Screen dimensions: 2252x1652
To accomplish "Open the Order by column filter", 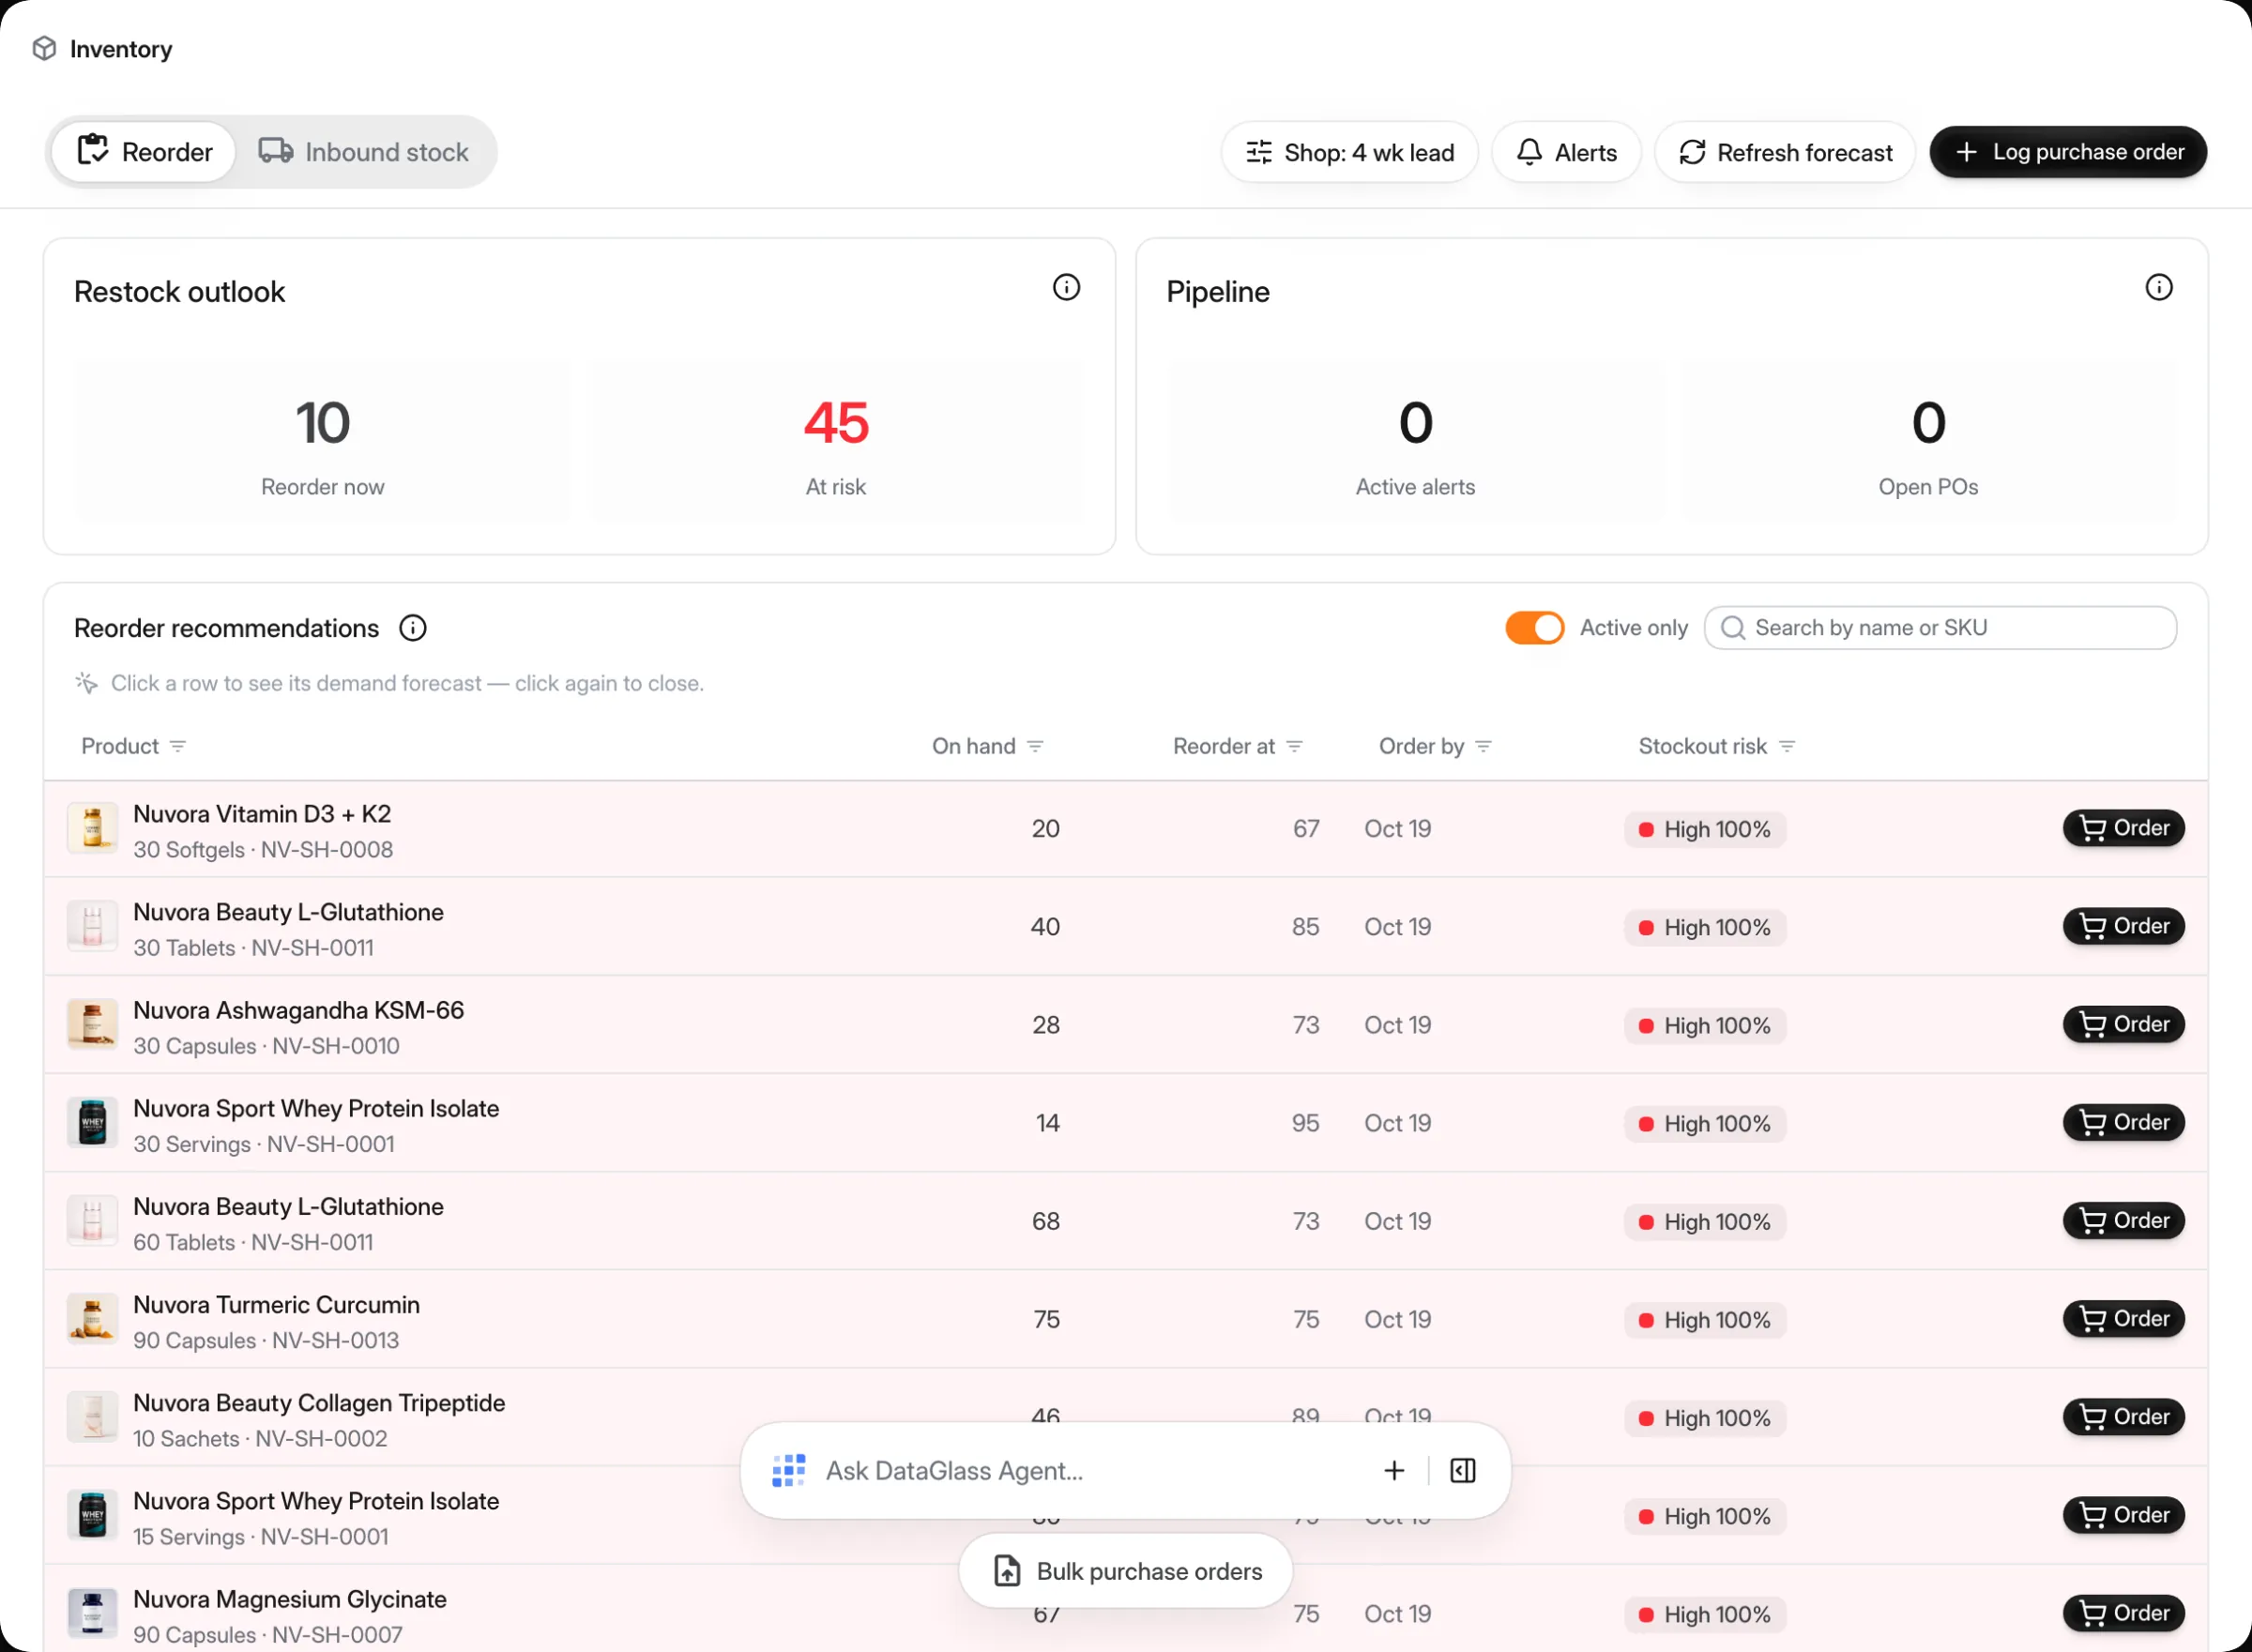I will 1483,747.
